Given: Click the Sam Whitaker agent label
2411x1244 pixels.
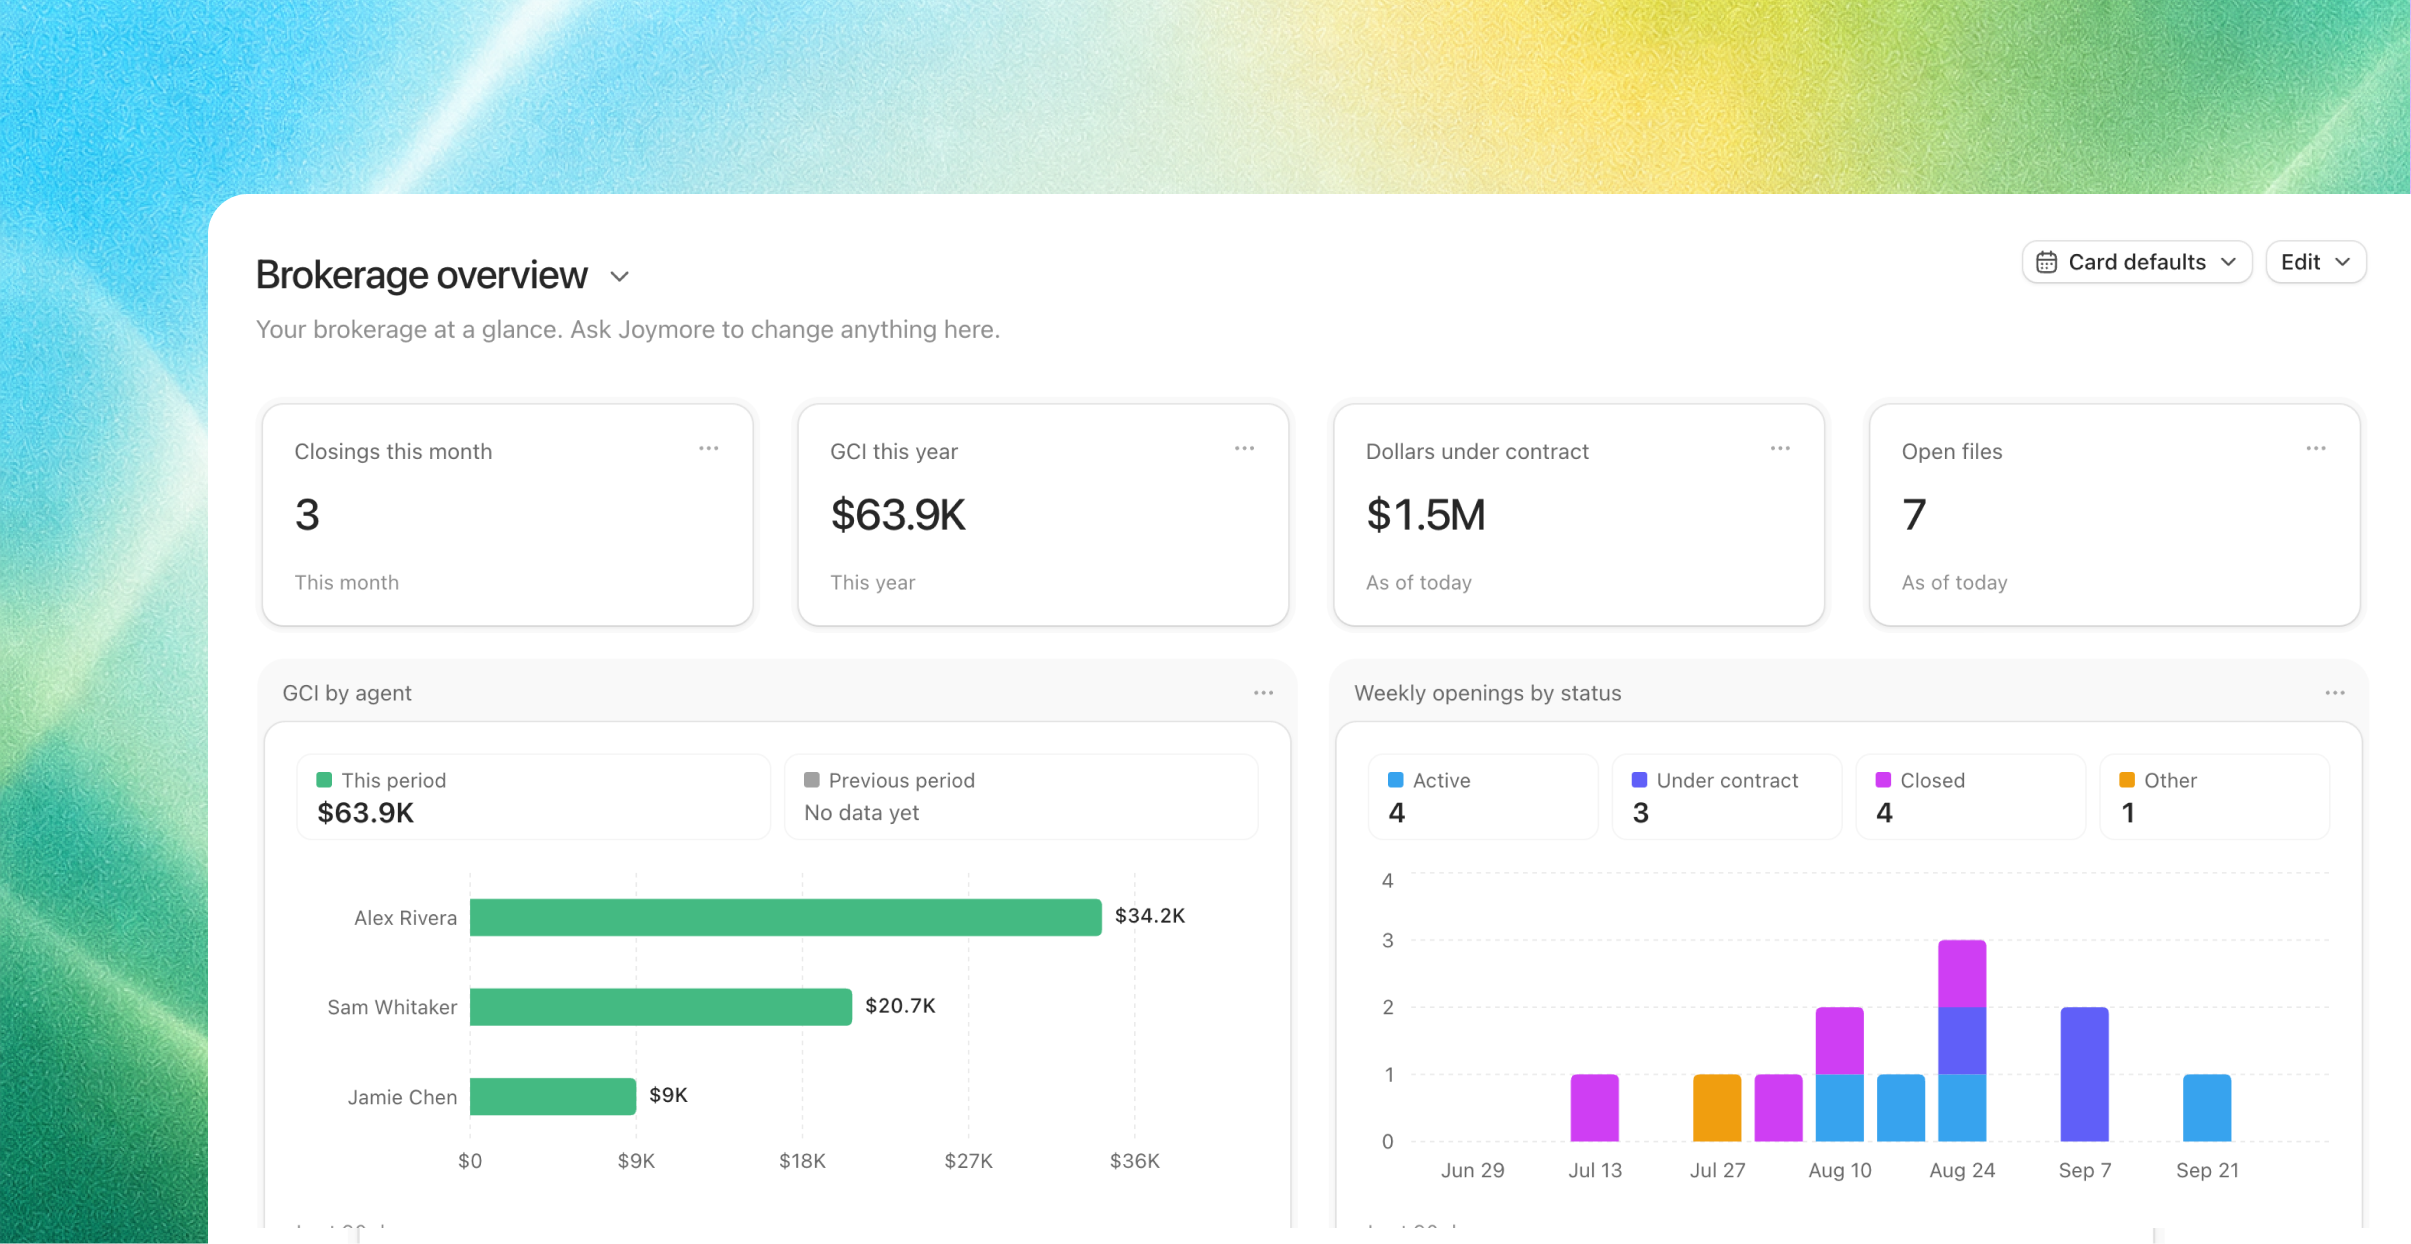Looking at the screenshot, I should [392, 1007].
